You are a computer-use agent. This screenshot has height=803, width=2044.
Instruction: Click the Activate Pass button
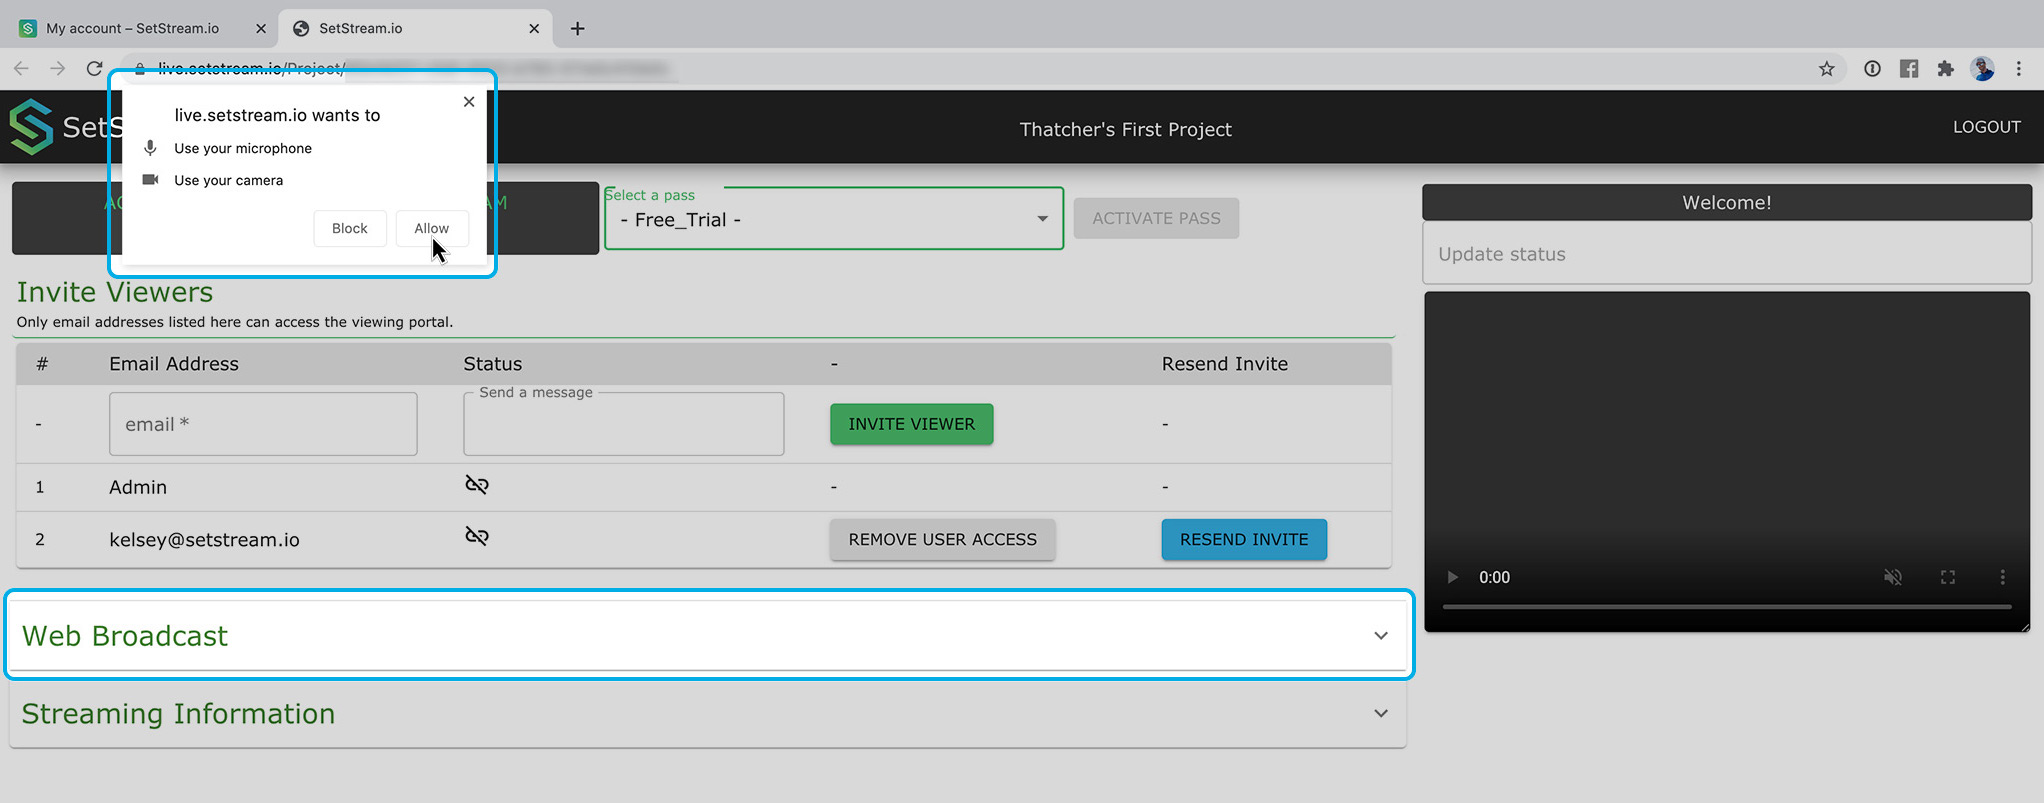pyautogui.click(x=1156, y=218)
